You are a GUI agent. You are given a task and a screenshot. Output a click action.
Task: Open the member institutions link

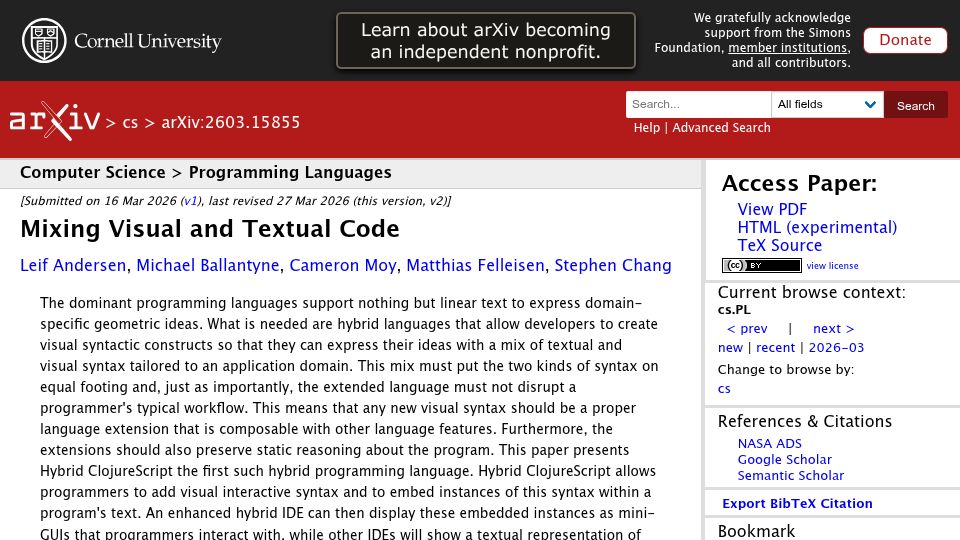pos(787,47)
